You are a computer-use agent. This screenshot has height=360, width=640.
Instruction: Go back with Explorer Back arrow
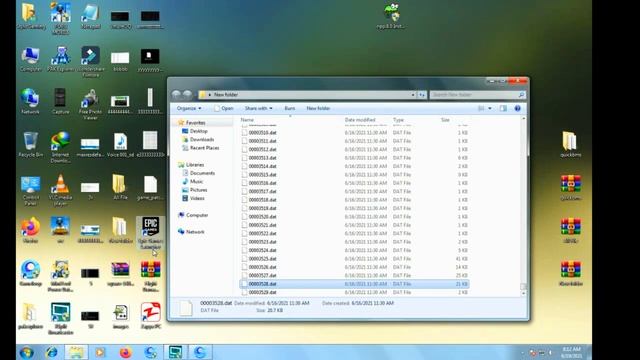click(x=176, y=95)
